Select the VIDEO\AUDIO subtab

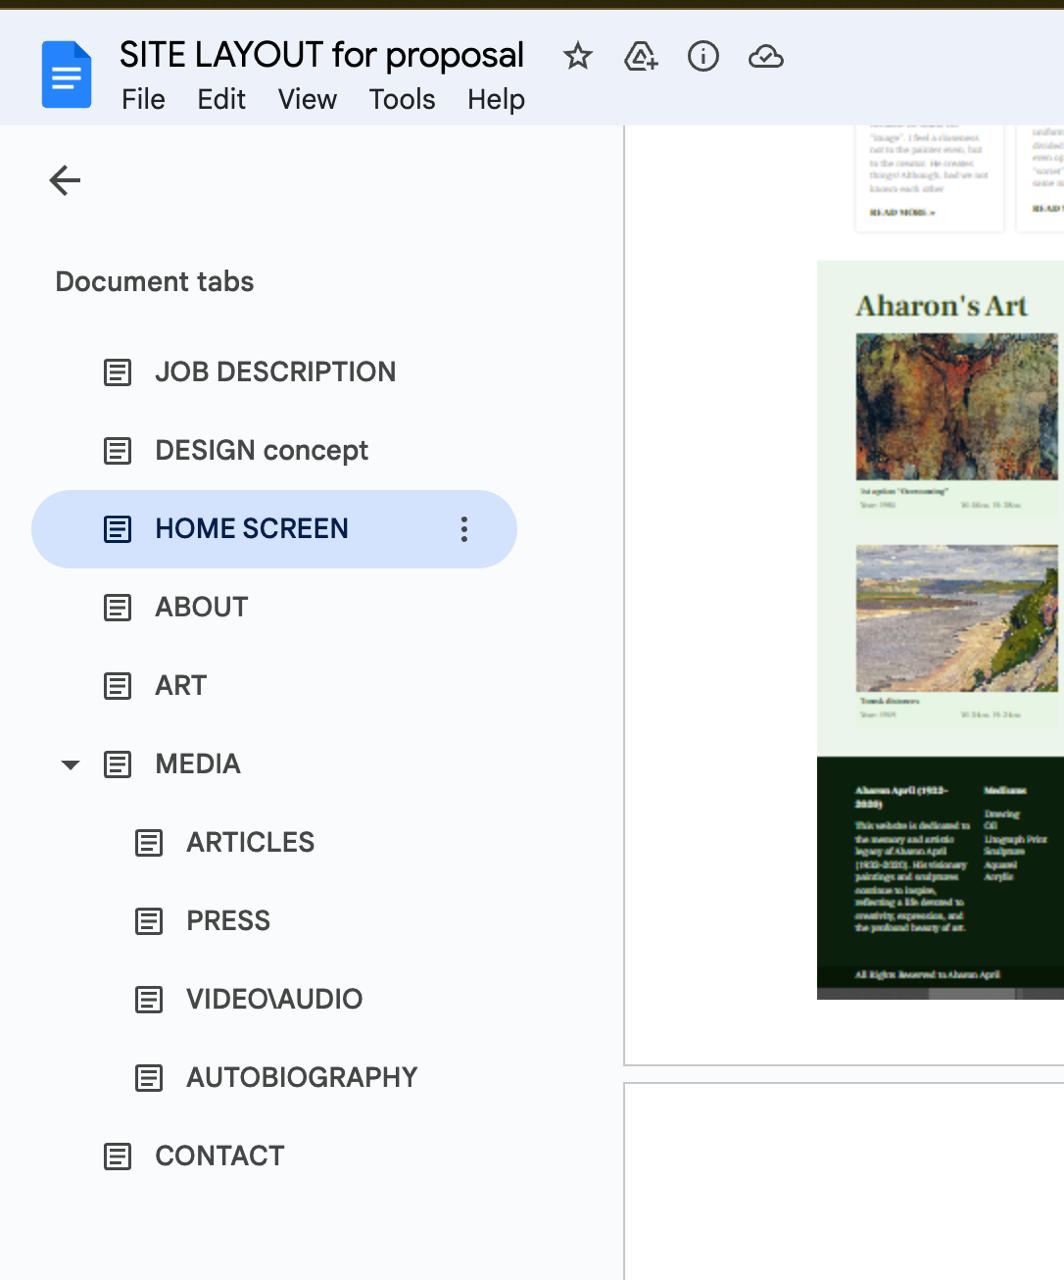click(x=274, y=999)
